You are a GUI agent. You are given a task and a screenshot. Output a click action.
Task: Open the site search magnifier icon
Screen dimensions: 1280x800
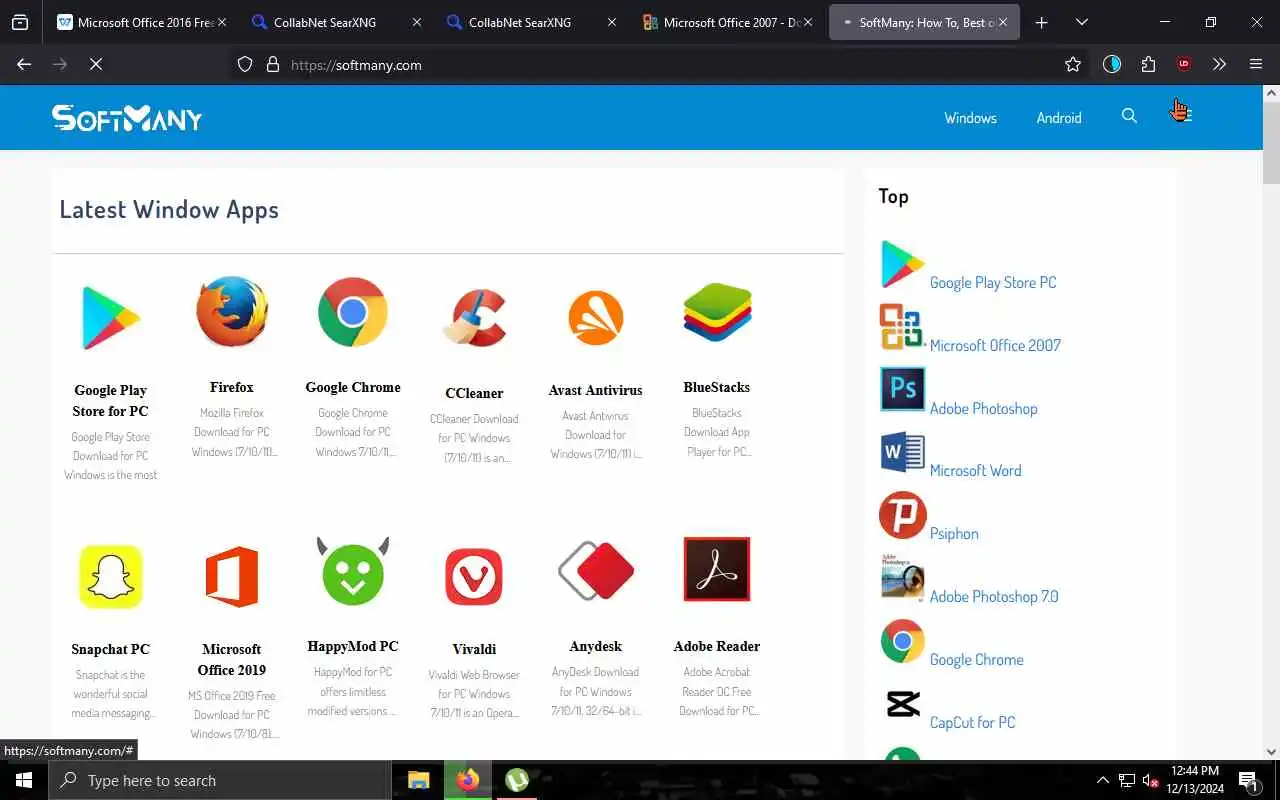click(x=1129, y=116)
